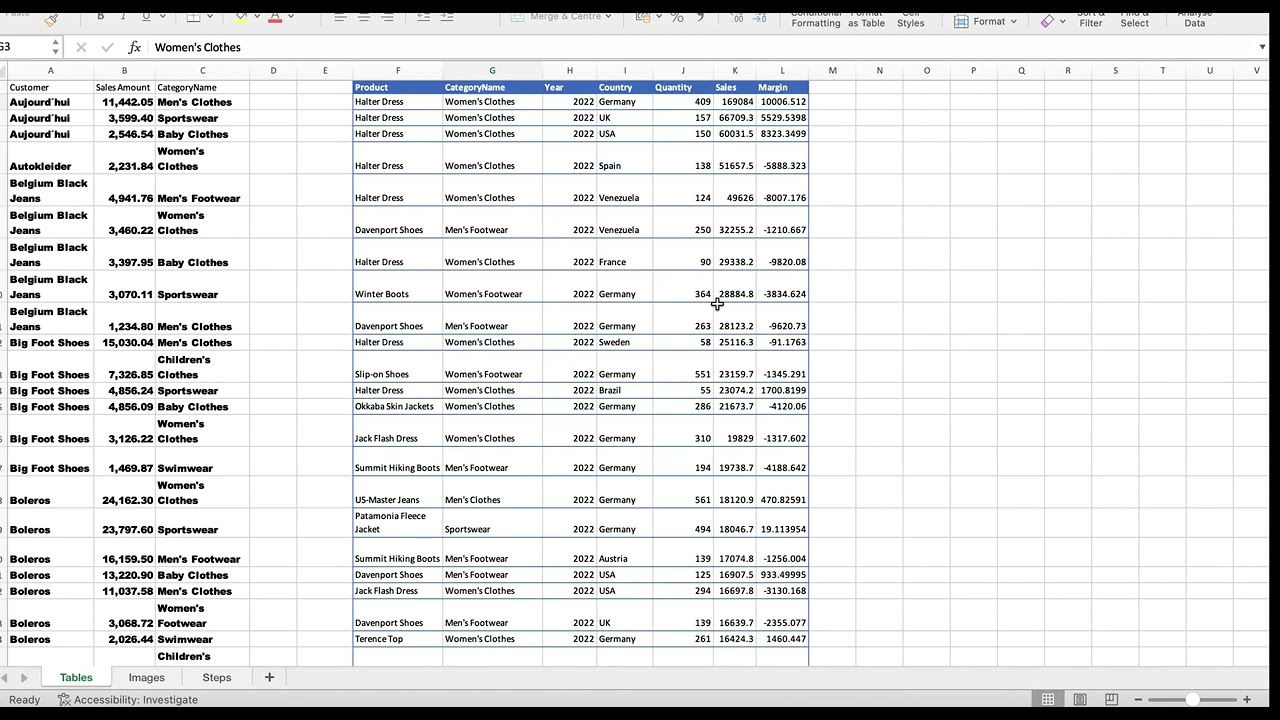The height and width of the screenshot is (720, 1280).
Task: Open Conditional Formatting menu
Action: tap(816, 19)
